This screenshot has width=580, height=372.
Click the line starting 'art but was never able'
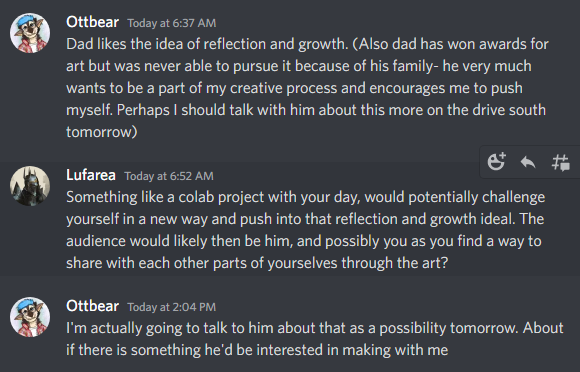tap(299, 66)
